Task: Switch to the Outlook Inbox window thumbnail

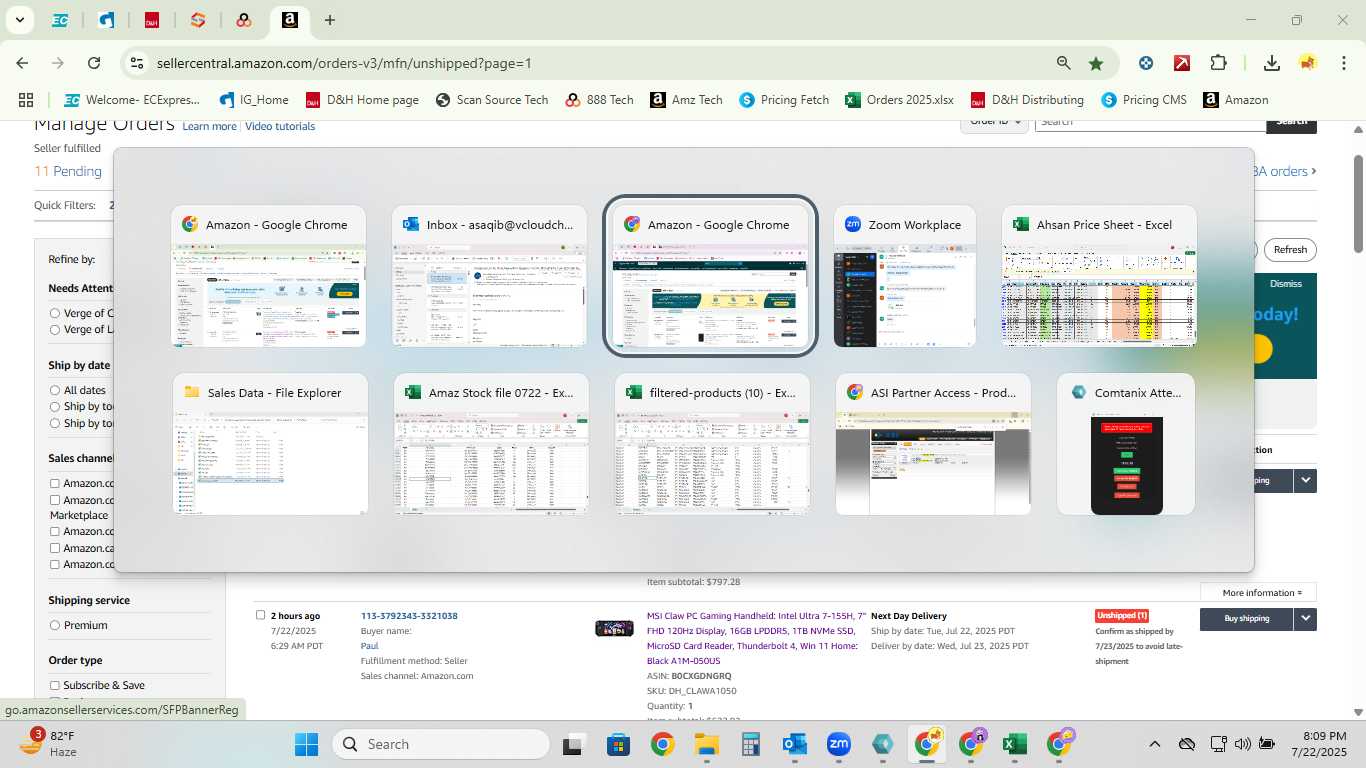Action: pos(489,276)
